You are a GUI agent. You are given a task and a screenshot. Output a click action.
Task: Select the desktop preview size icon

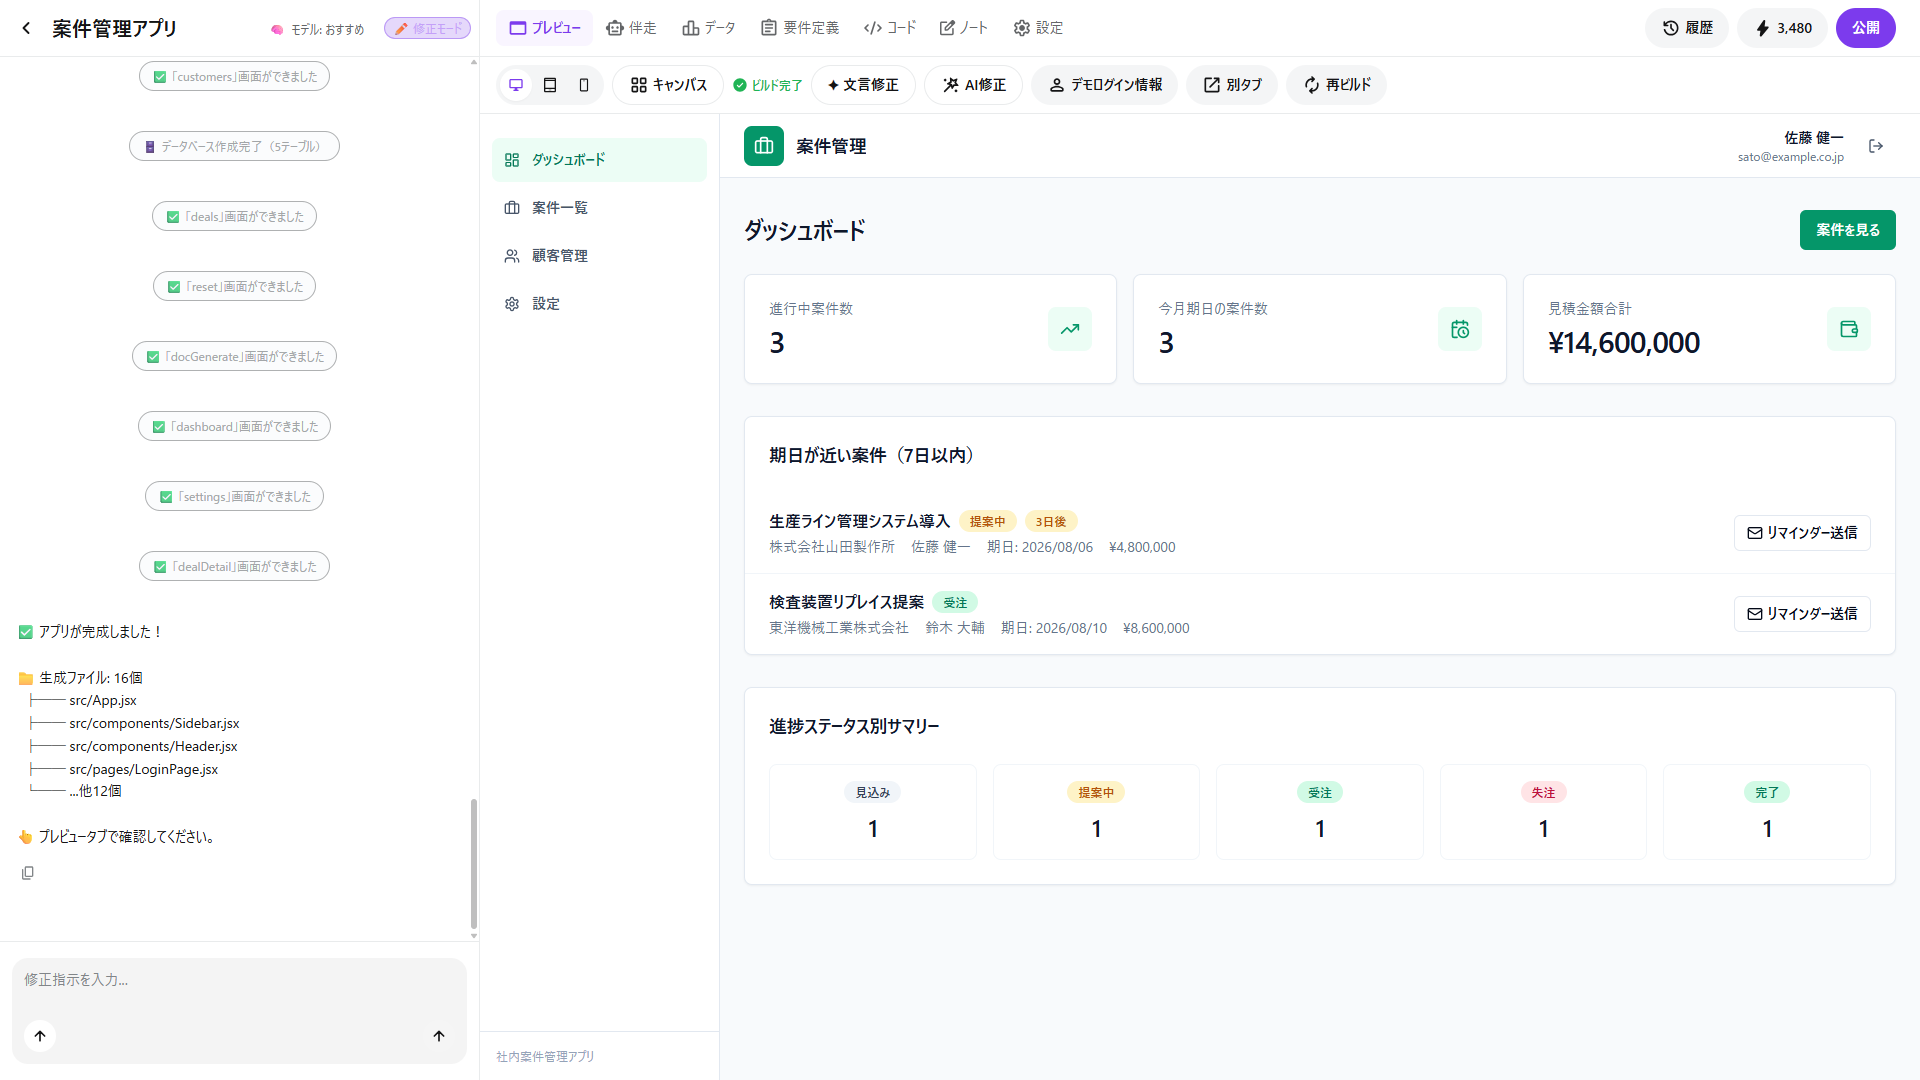pos(516,85)
